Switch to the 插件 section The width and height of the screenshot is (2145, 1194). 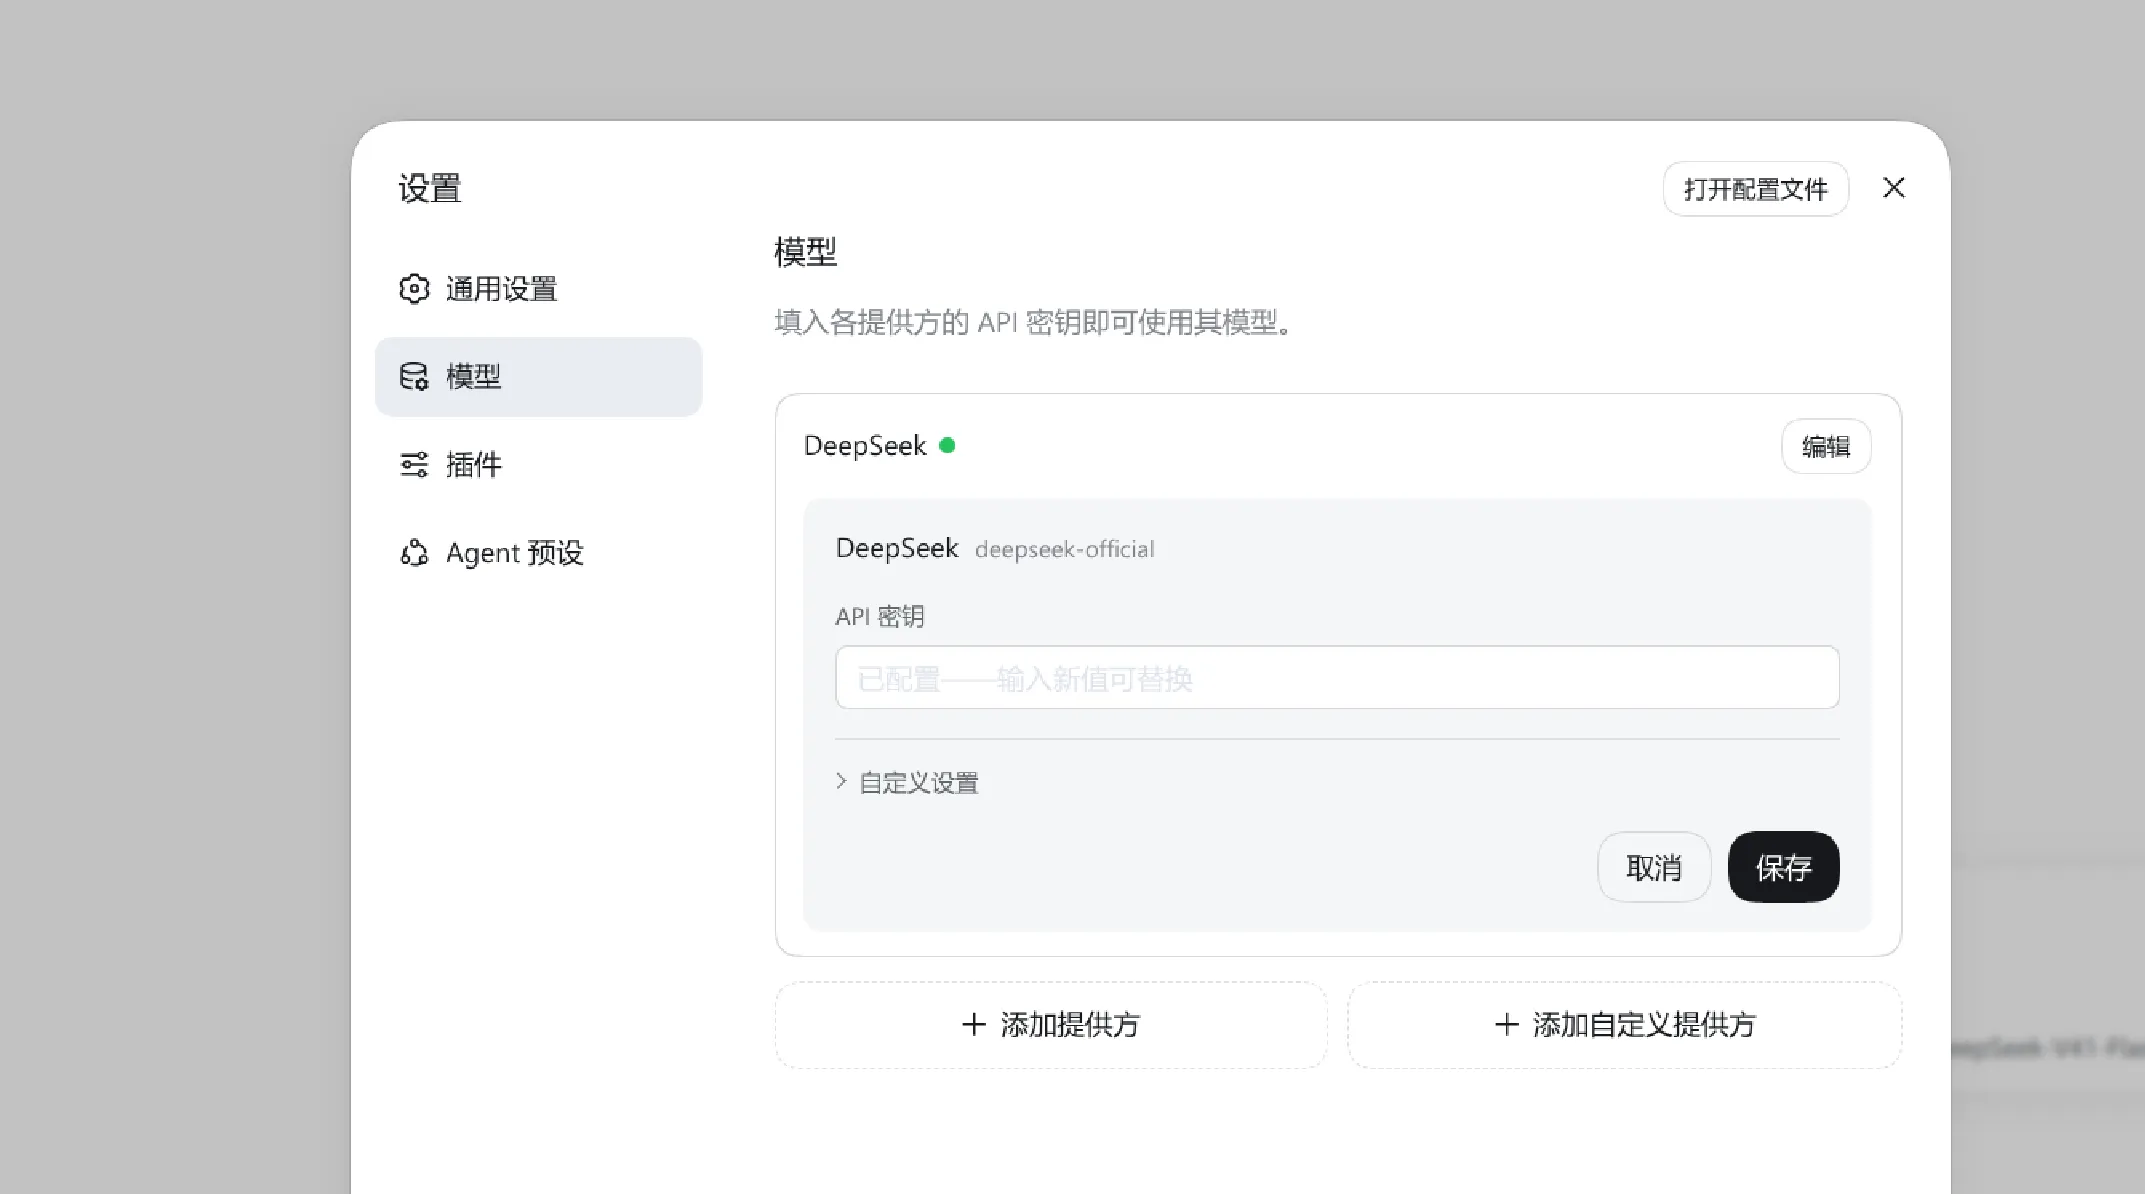[538, 465]
